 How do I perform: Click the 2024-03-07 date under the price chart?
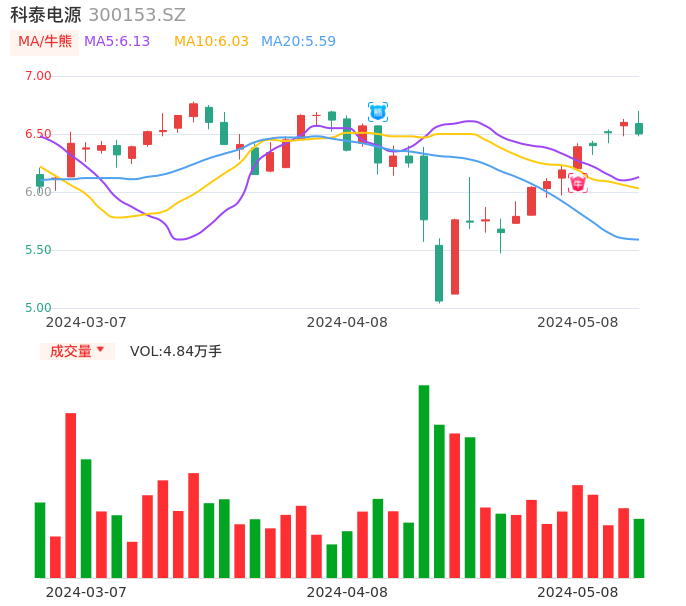(x=86, y=322)
